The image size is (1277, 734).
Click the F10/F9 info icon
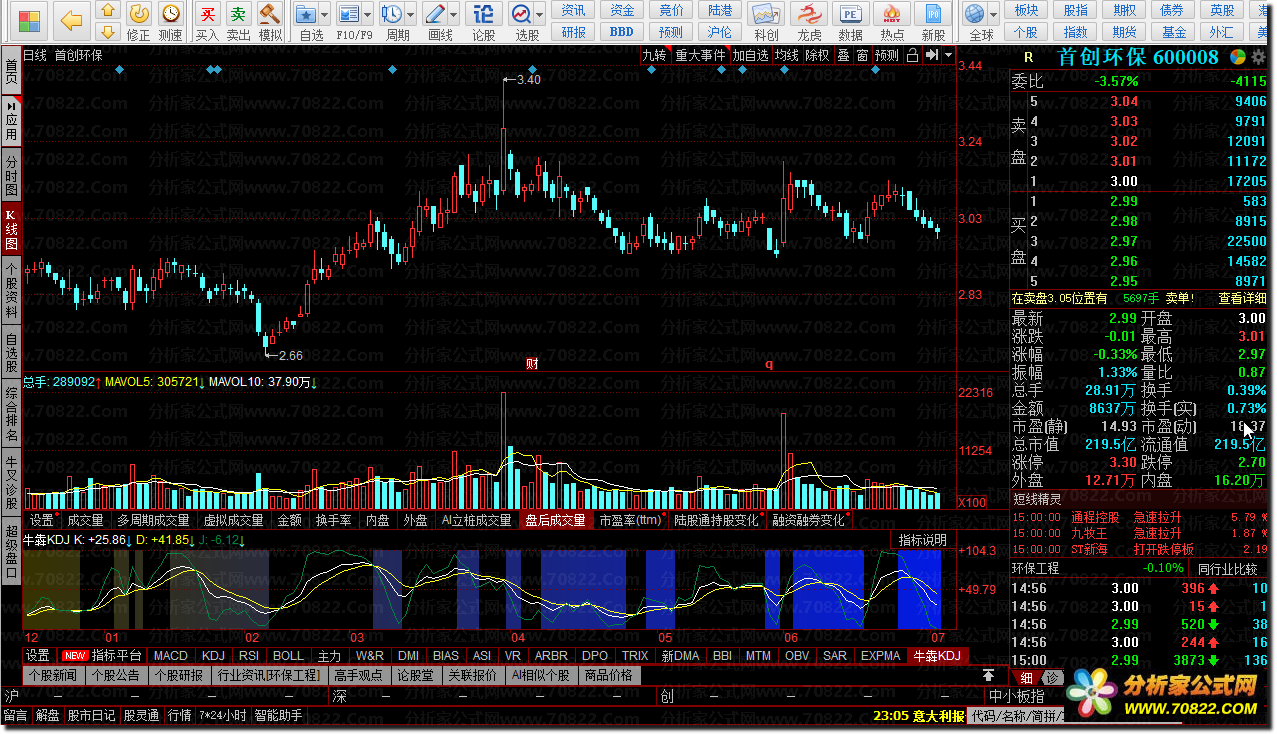[x=349, y=14]
